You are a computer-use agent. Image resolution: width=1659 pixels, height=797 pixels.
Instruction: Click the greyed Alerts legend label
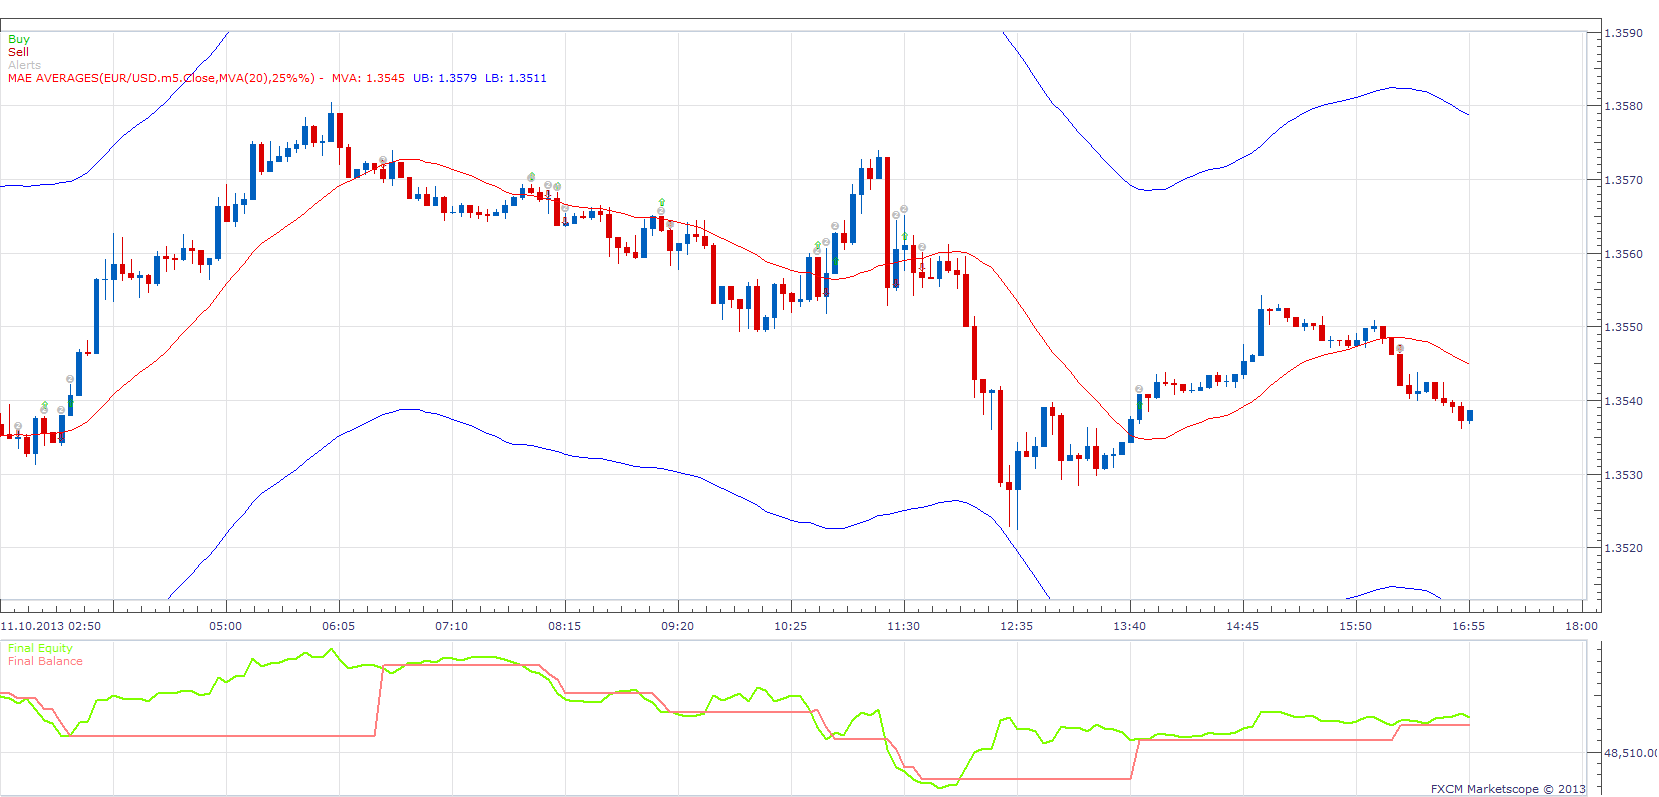[24, 65]
